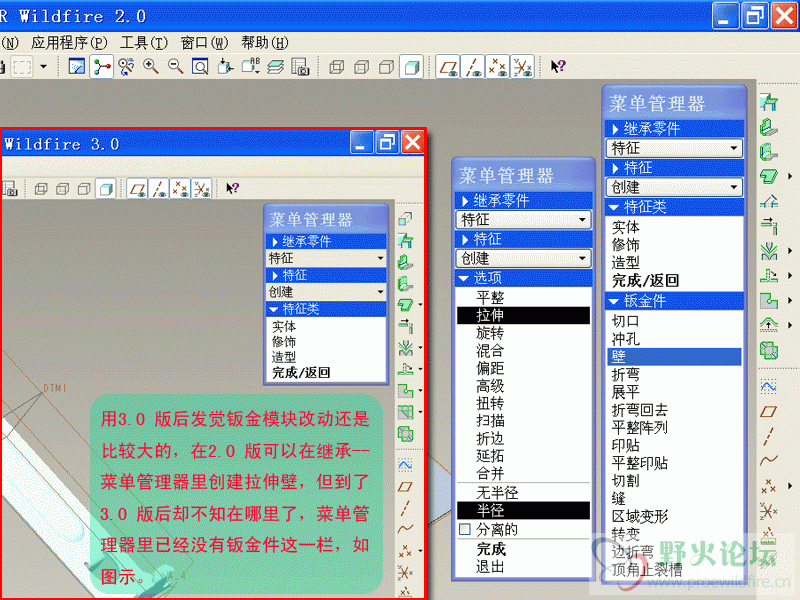This screenshot has height=600, width=800.
Task: Click the datum axis icon in Wildfire 3.0 side toolbar
Action: click(405, 508)
